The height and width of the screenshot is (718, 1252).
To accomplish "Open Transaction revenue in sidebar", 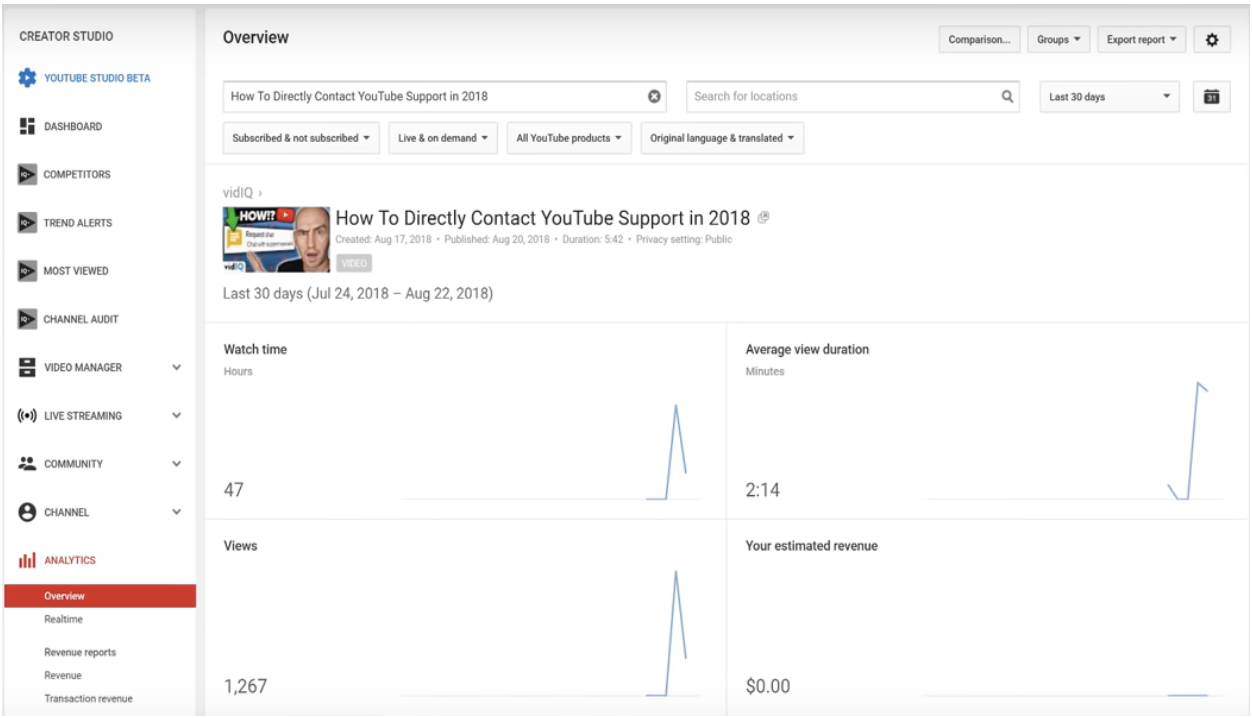I will [x=88, y=698].
